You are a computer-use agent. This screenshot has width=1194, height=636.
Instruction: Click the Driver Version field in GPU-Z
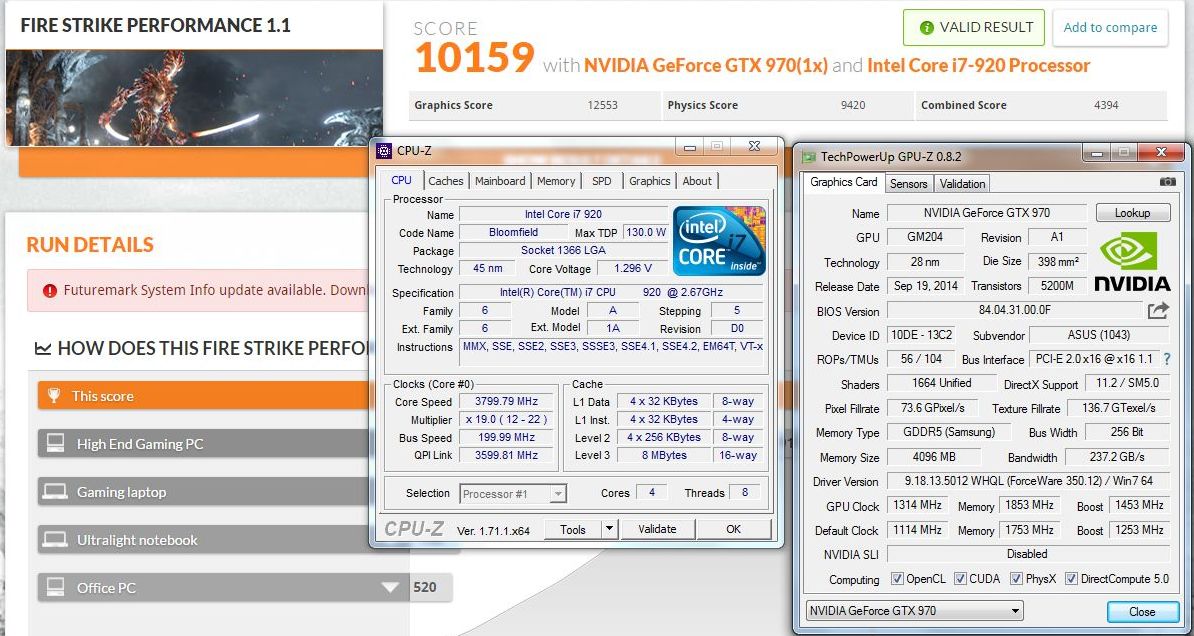click(1029, 481)
